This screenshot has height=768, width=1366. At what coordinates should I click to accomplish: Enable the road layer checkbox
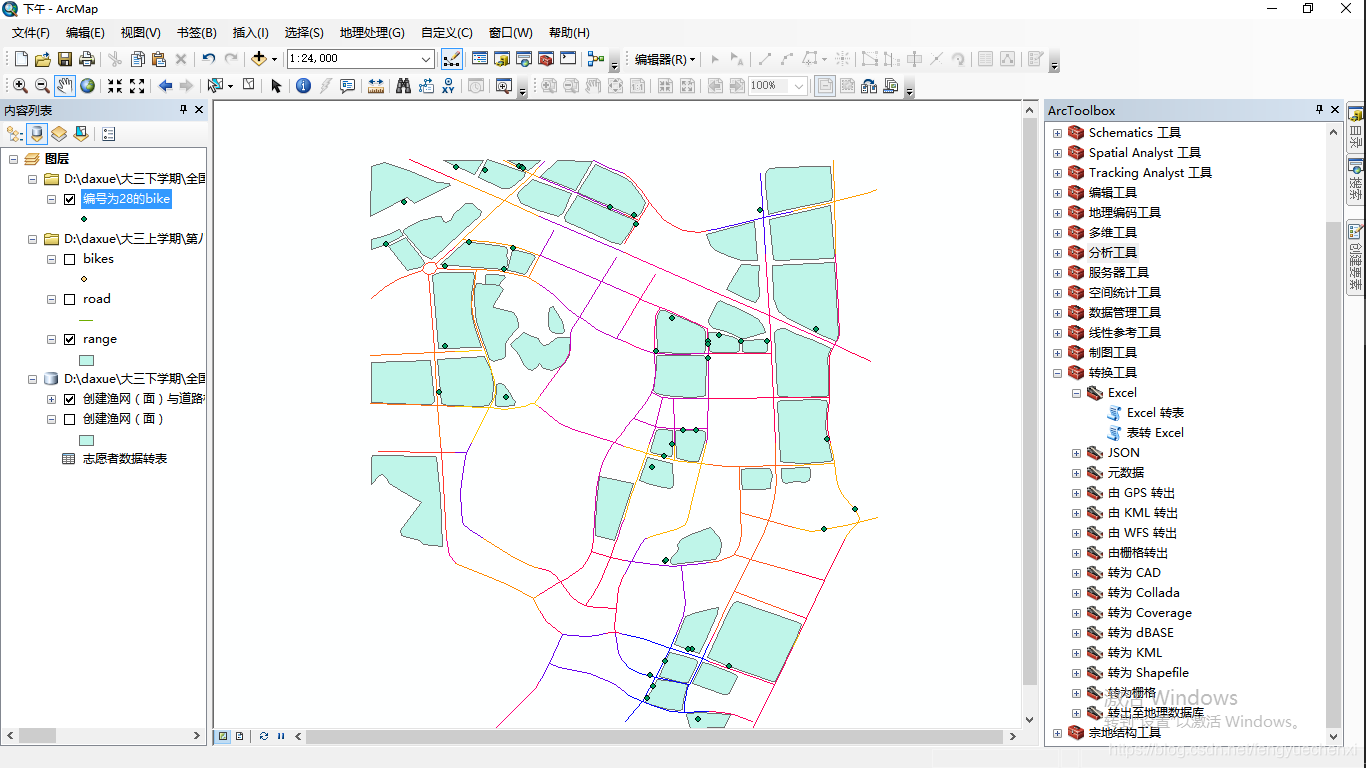[69, 299]
